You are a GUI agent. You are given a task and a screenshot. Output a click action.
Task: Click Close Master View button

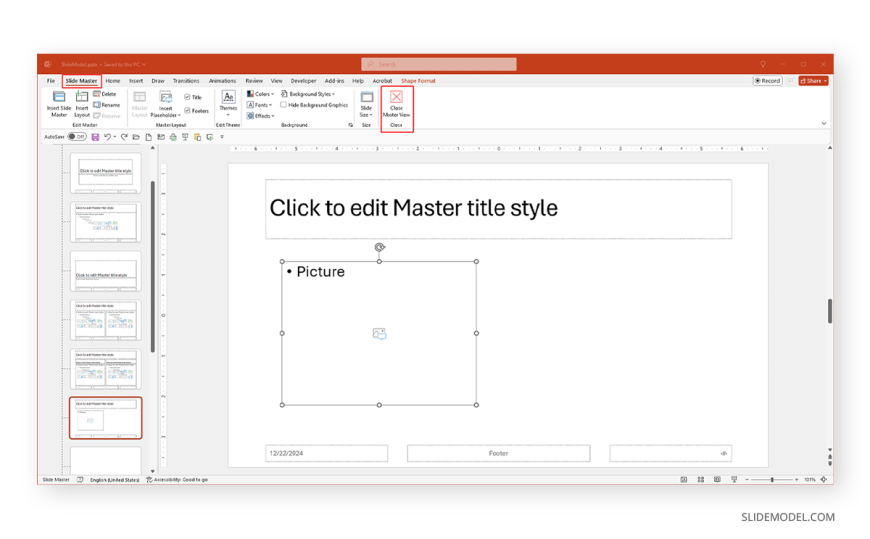click(x=396, y=104)
